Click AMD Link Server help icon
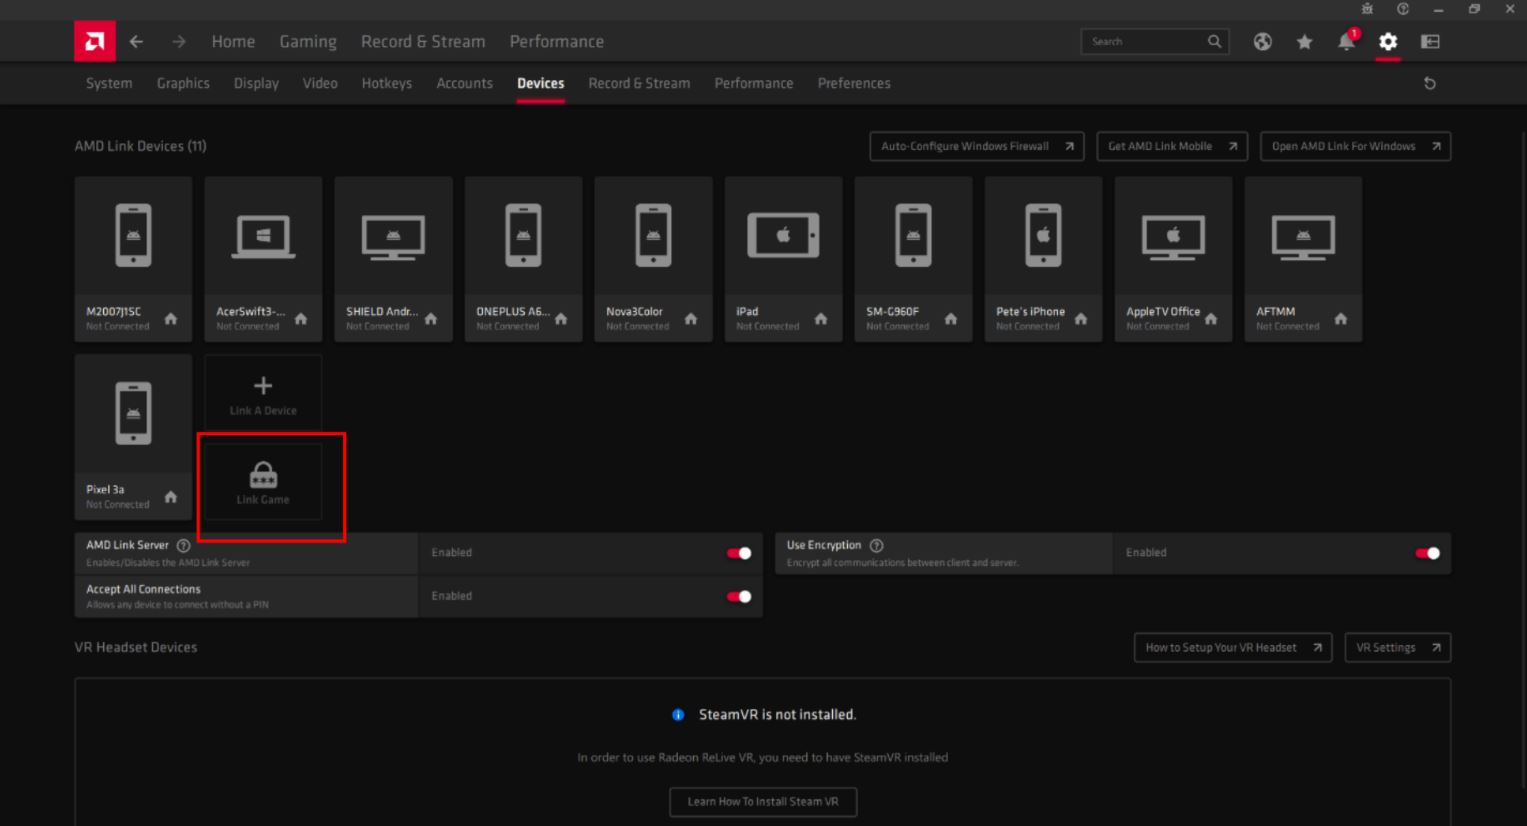The width and height of the screenshot is (1527, 826). click(x=183, y=546)
